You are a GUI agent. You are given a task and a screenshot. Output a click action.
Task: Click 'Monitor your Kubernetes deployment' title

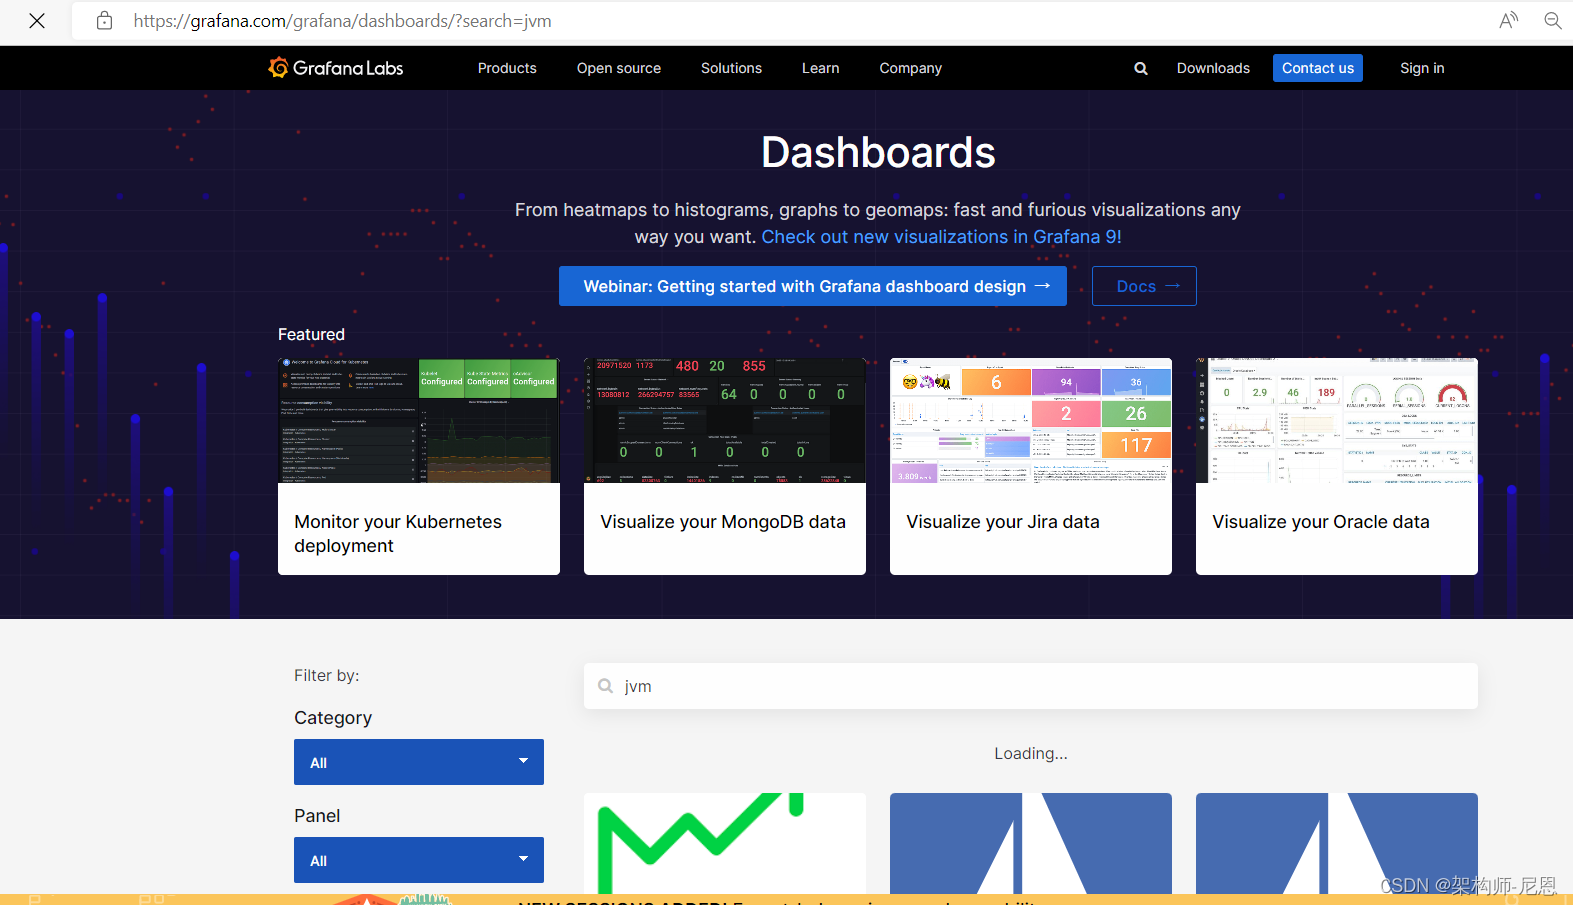pos(398,534)
